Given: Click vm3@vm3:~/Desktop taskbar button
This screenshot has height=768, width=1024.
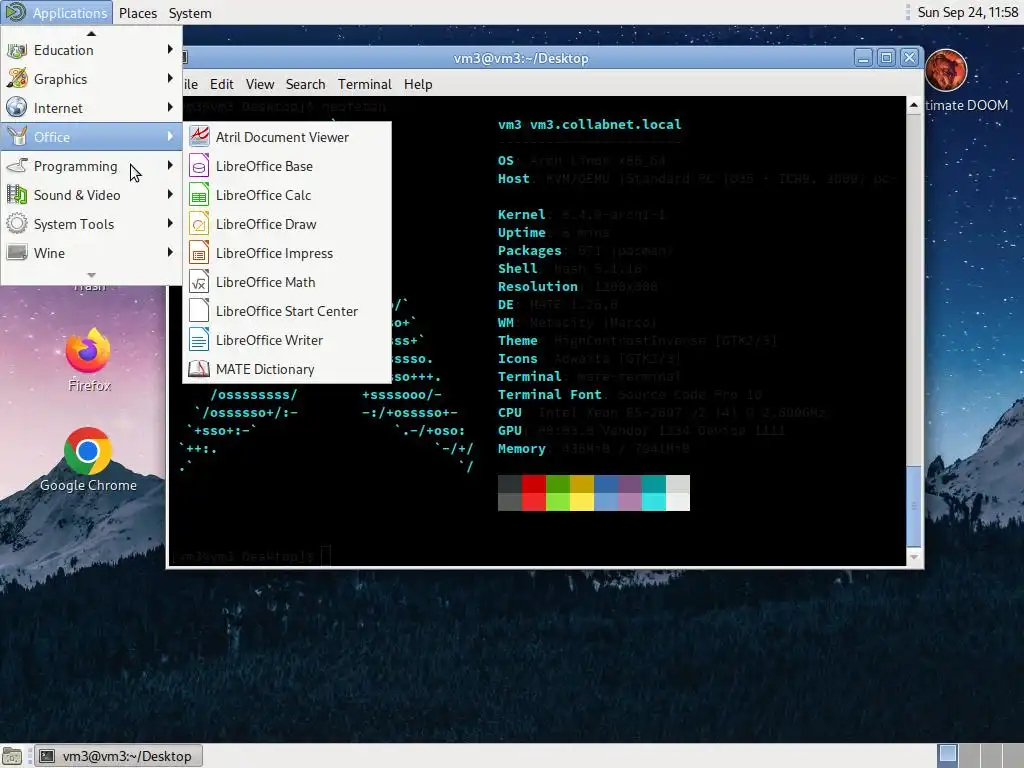Looking at the screenshot, I should (118, 756).
